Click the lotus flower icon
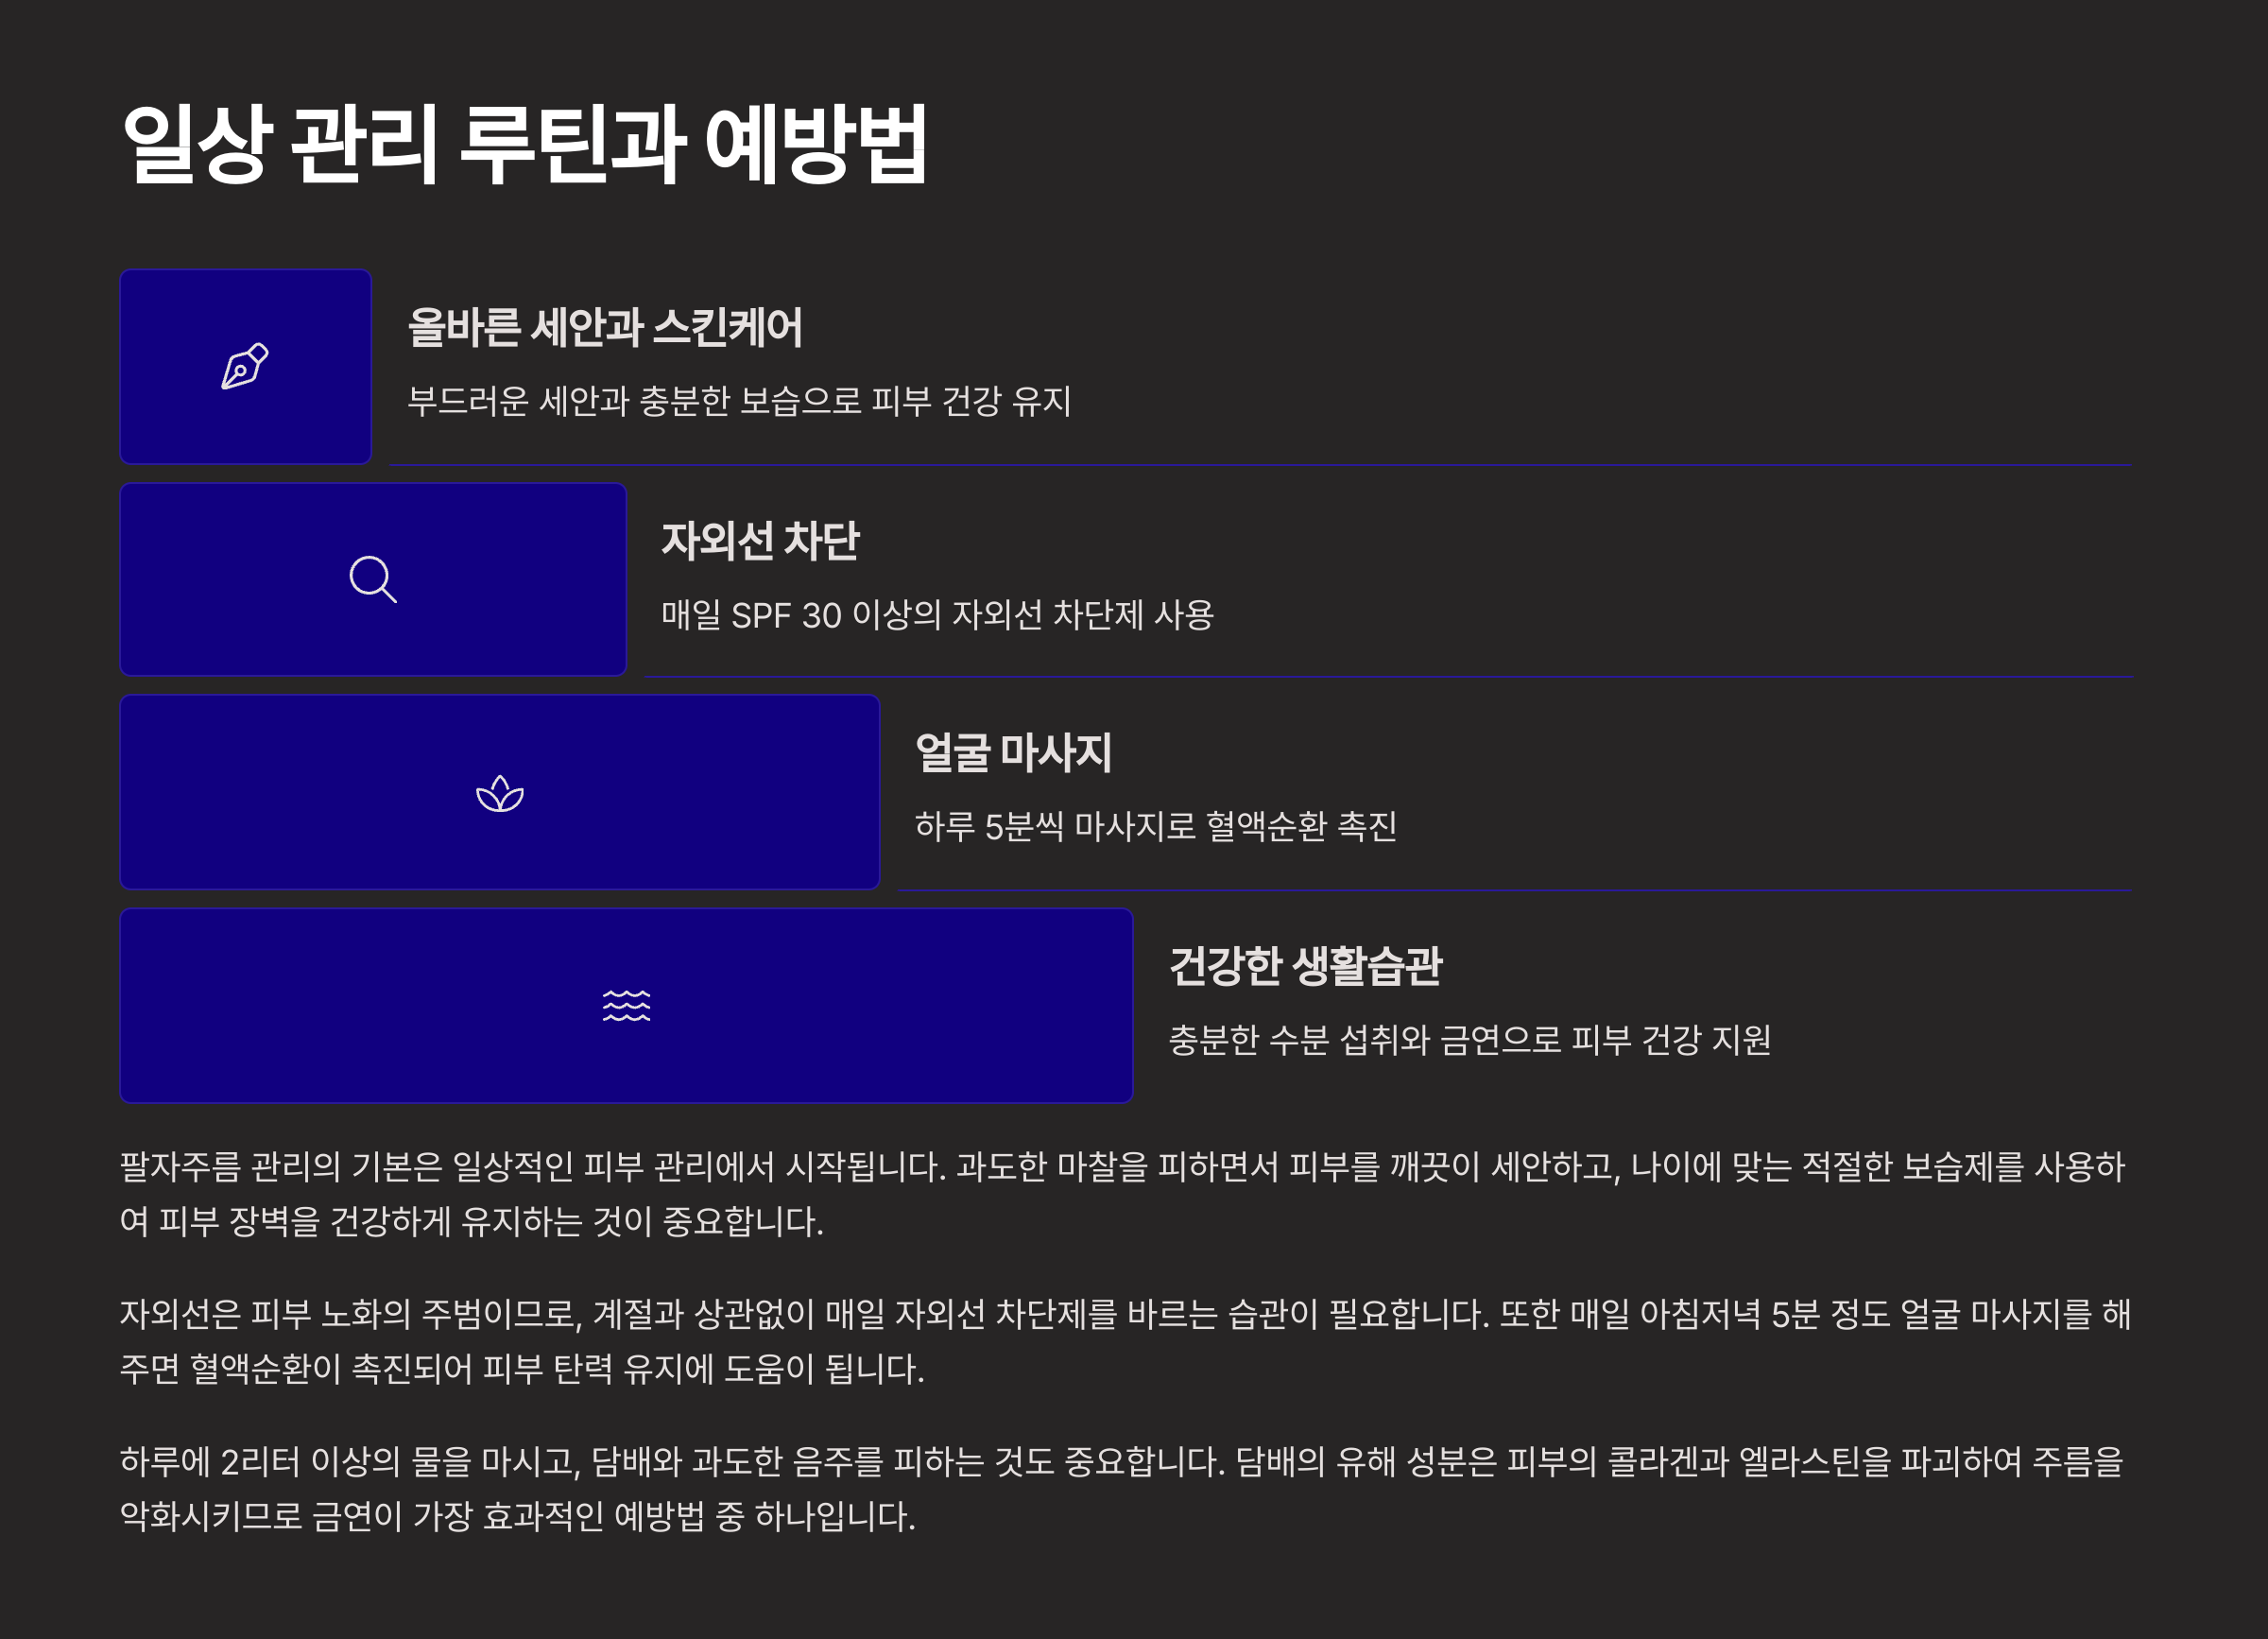 point(500,794)
